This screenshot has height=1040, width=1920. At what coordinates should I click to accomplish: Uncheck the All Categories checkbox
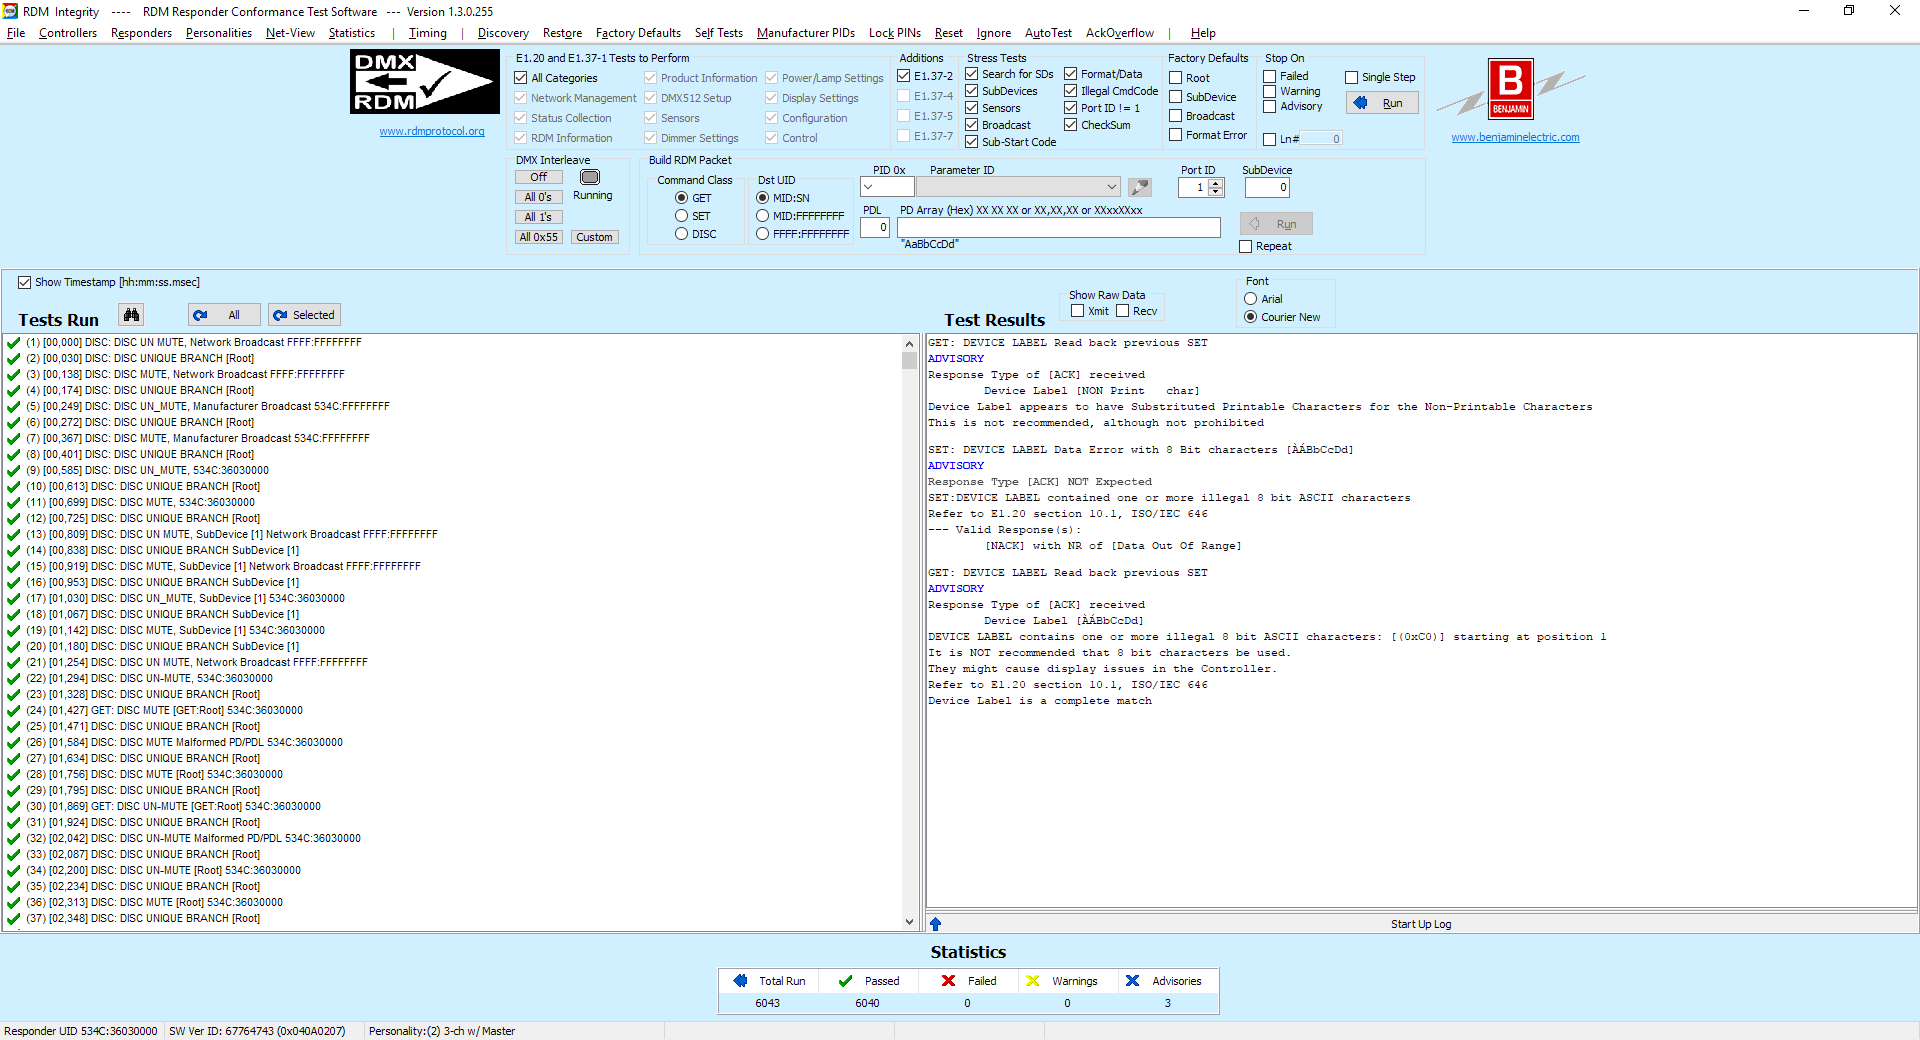point(521,78)
